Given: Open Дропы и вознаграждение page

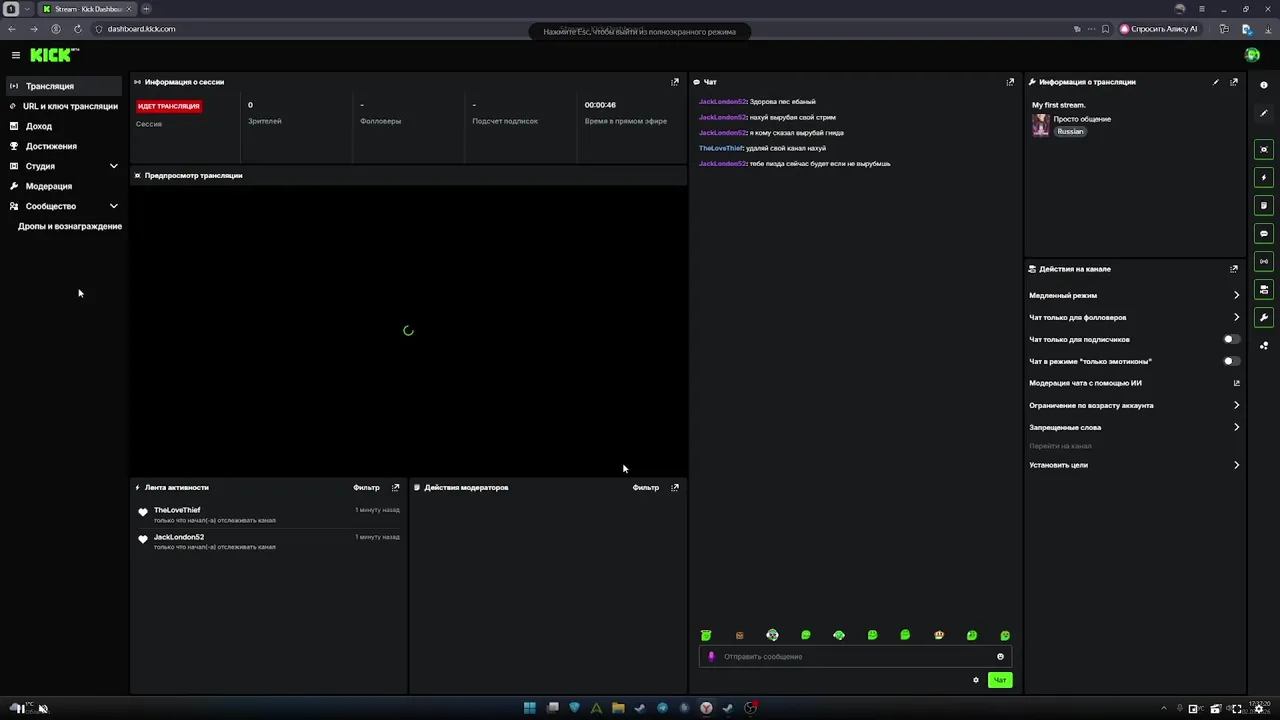Looking at the screenshot, I should (x=69, y=226).
